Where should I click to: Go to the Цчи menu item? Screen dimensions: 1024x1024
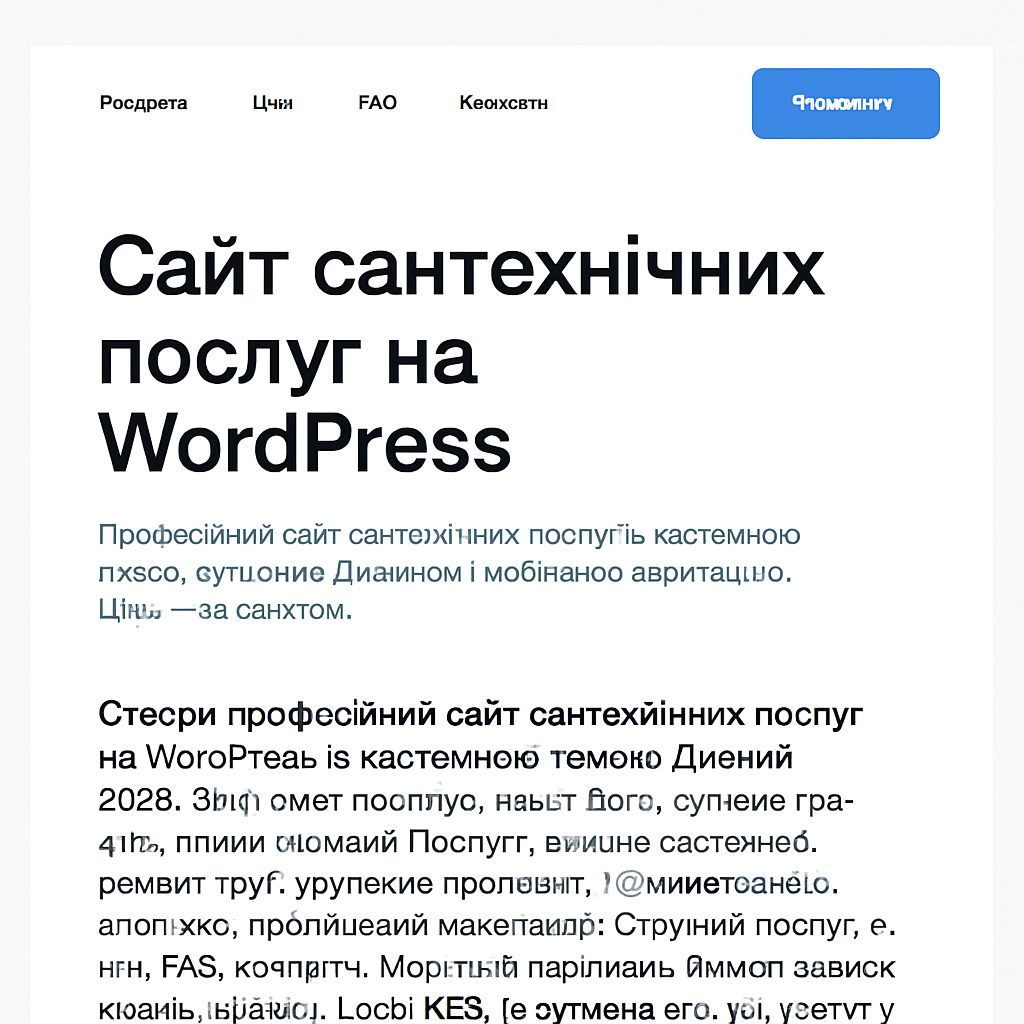point(272,103)
